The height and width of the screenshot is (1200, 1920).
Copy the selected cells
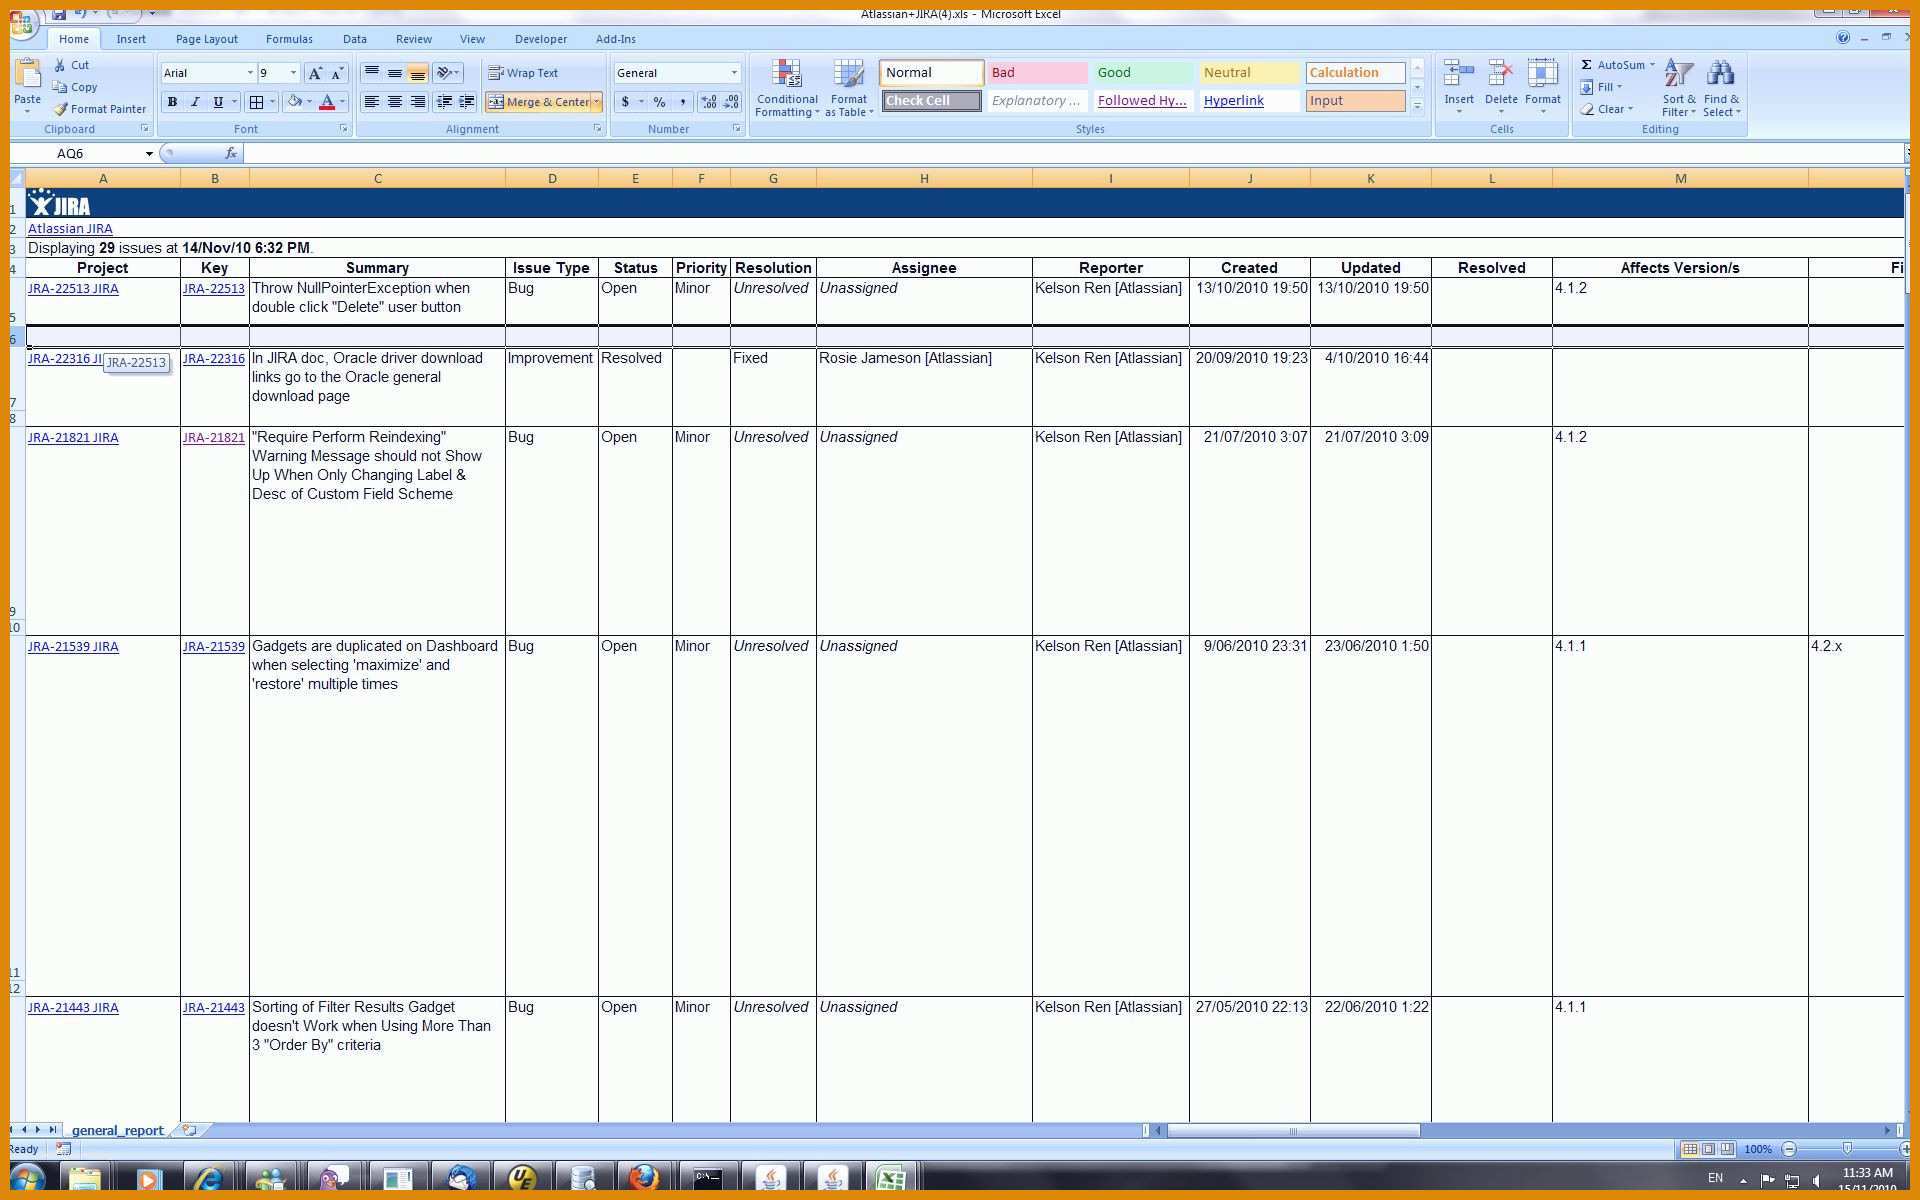[x=75, y=87]
